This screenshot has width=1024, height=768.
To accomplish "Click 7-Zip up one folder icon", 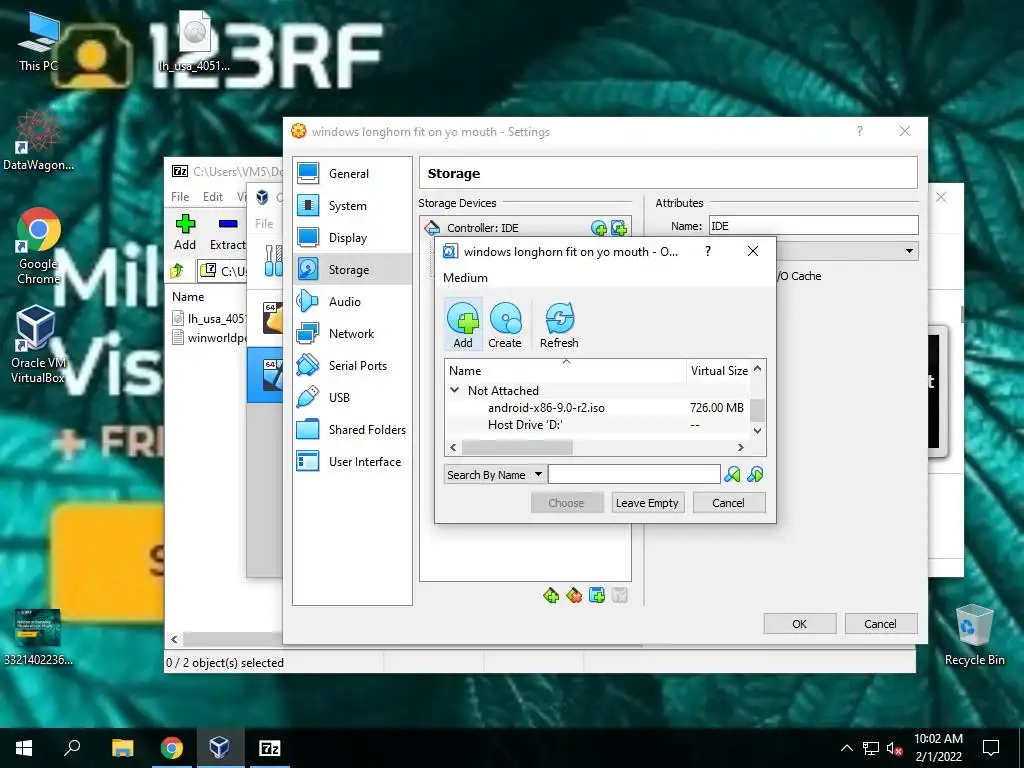I will tap(177, 270).
